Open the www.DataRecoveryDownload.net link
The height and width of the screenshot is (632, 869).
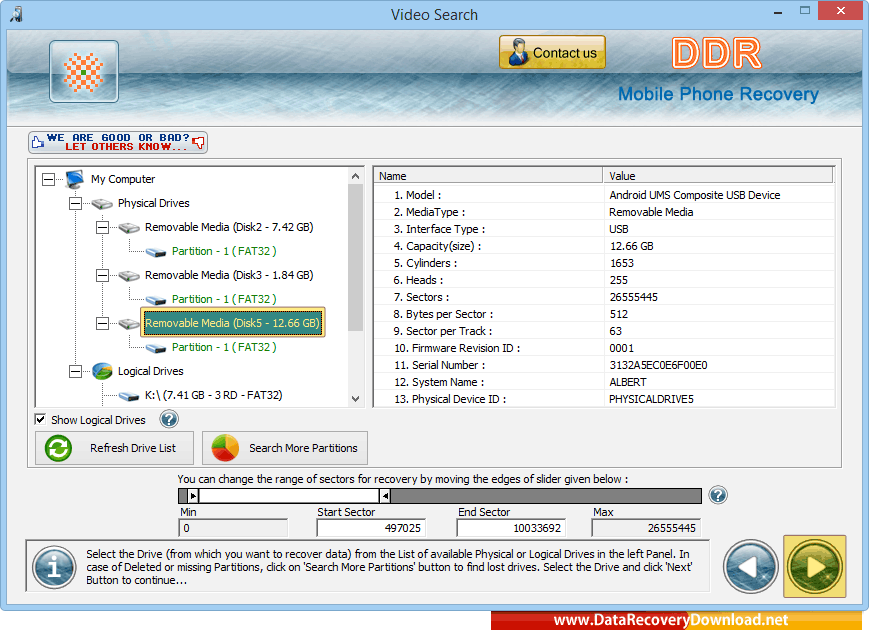click(671, 620)
